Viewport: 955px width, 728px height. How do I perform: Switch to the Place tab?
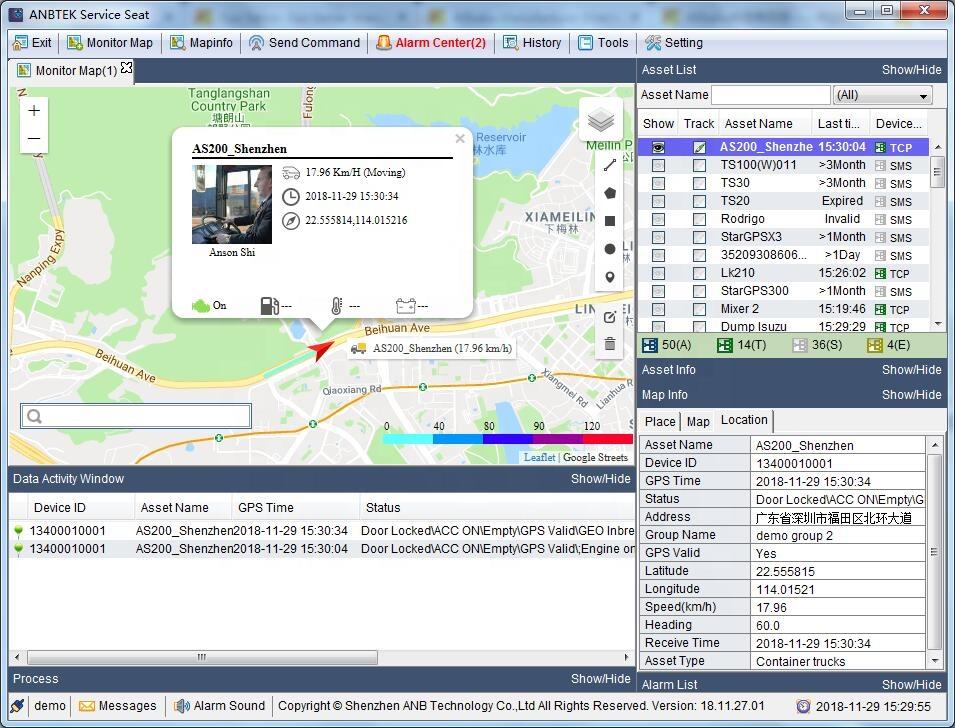660,421
